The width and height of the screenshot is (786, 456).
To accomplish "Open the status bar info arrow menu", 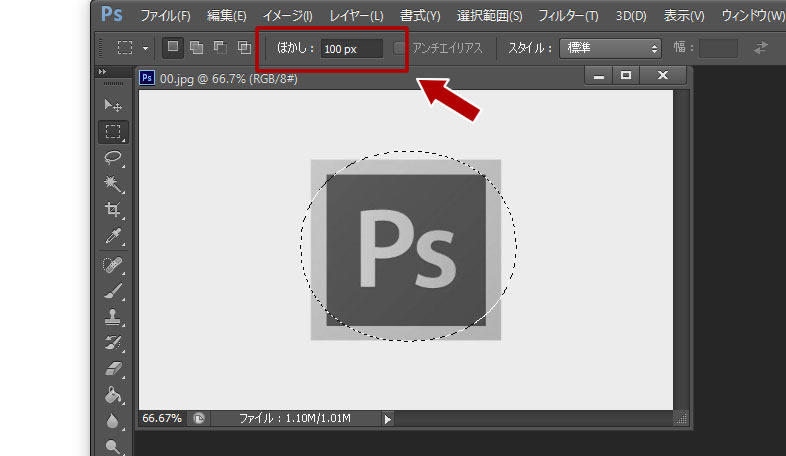I will (x=387, y=419).
